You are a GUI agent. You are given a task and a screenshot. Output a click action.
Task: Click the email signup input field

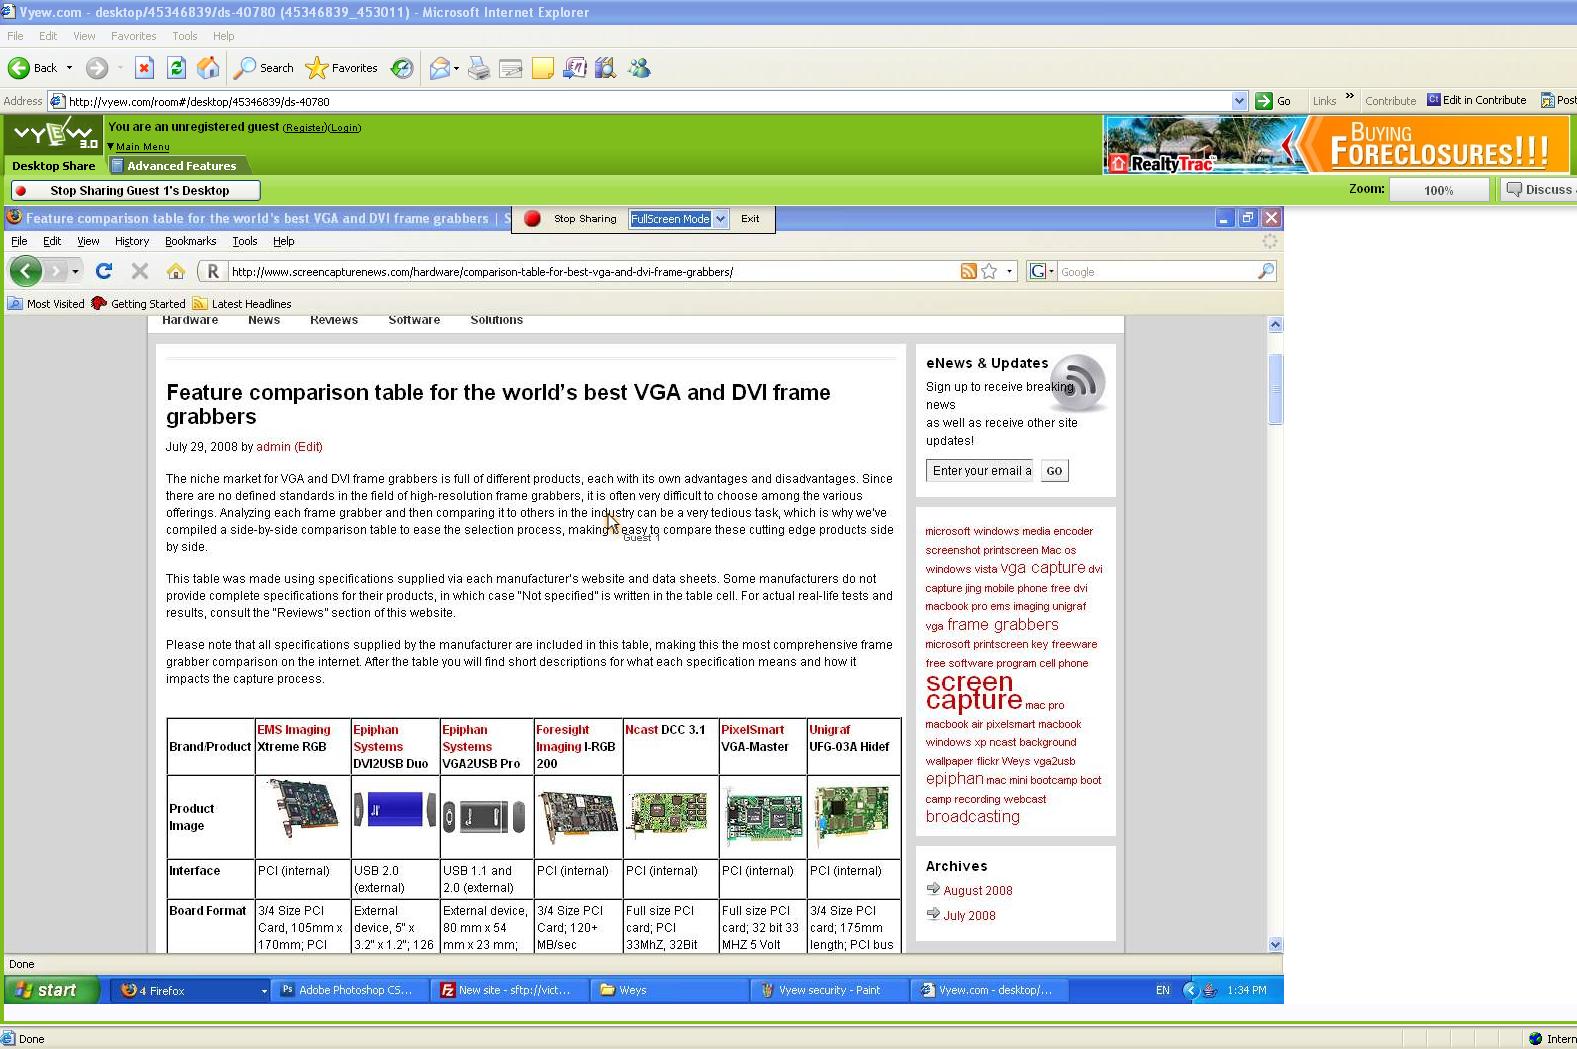[980, 471]
